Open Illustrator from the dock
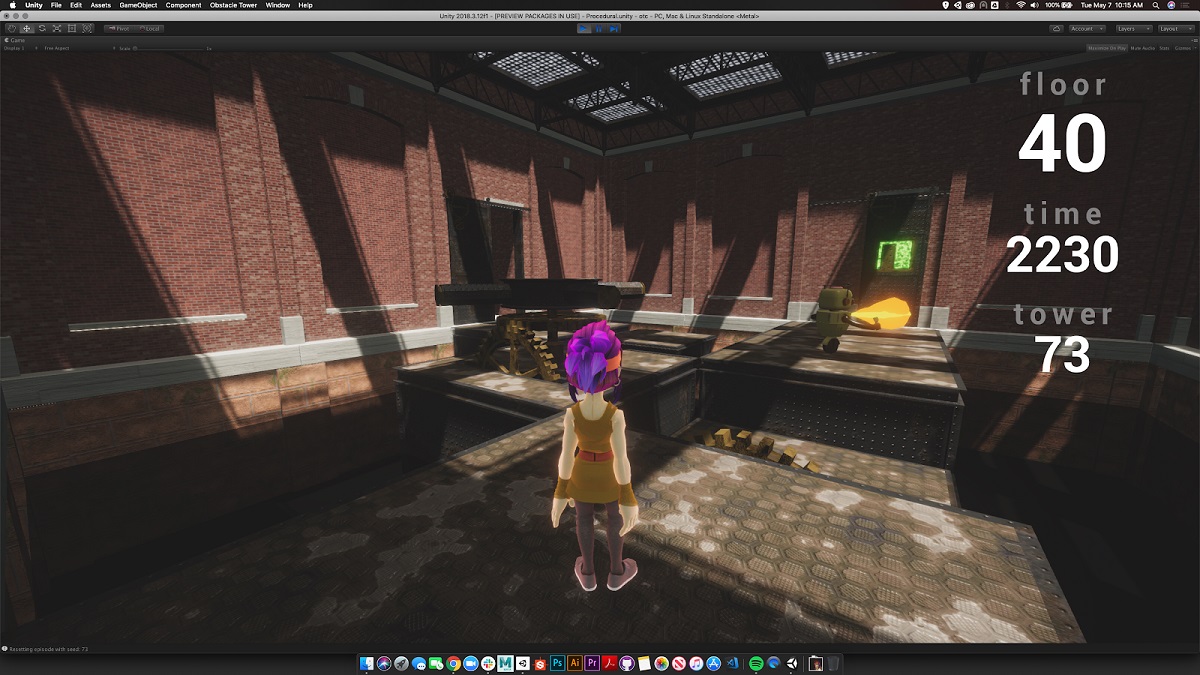 coord(575,663)
